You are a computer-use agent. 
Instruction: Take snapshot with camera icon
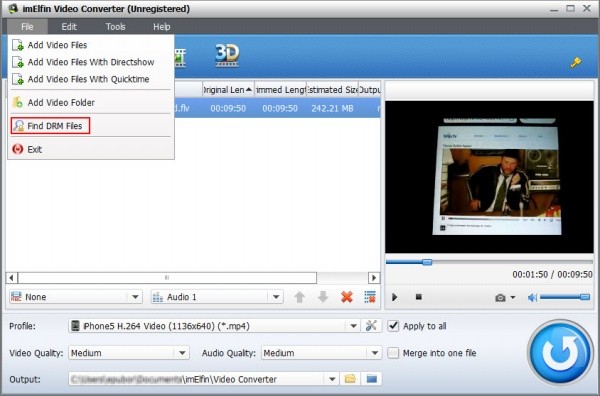tap(500, 298)
